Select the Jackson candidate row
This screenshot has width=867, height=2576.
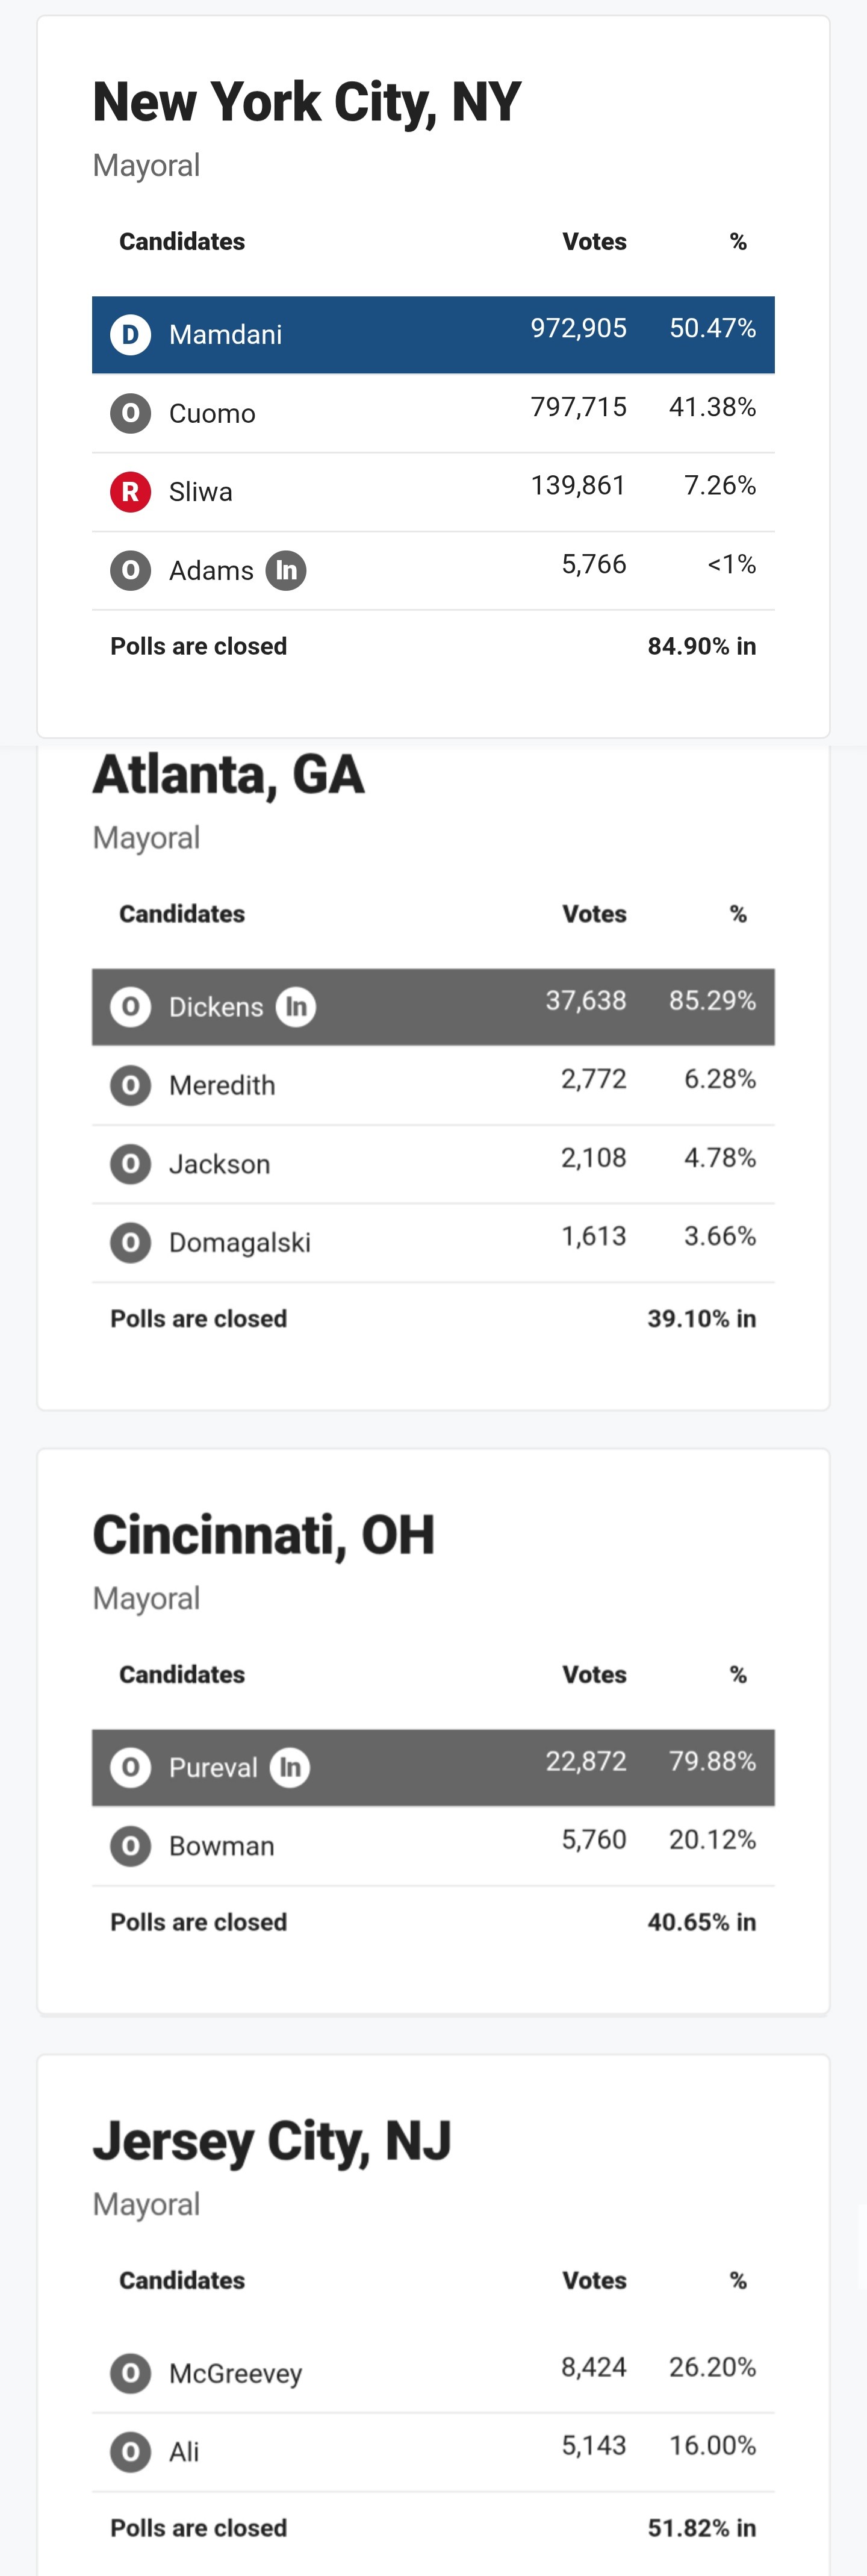[x=433, y=1164]
